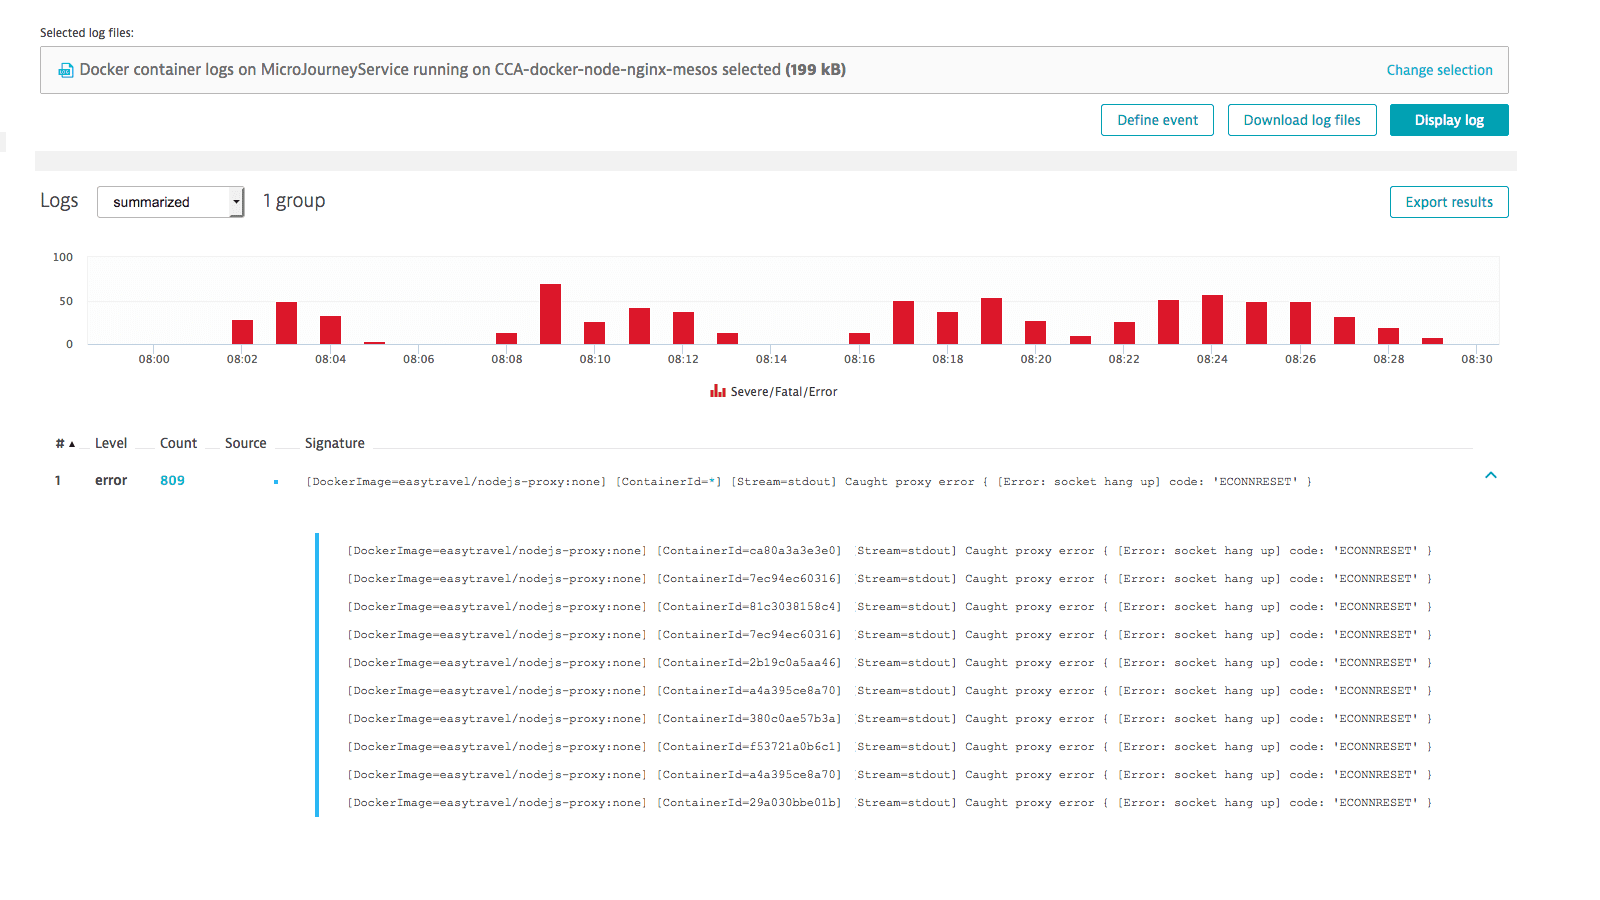Click the Selected log files header label

tap(85, 32)
